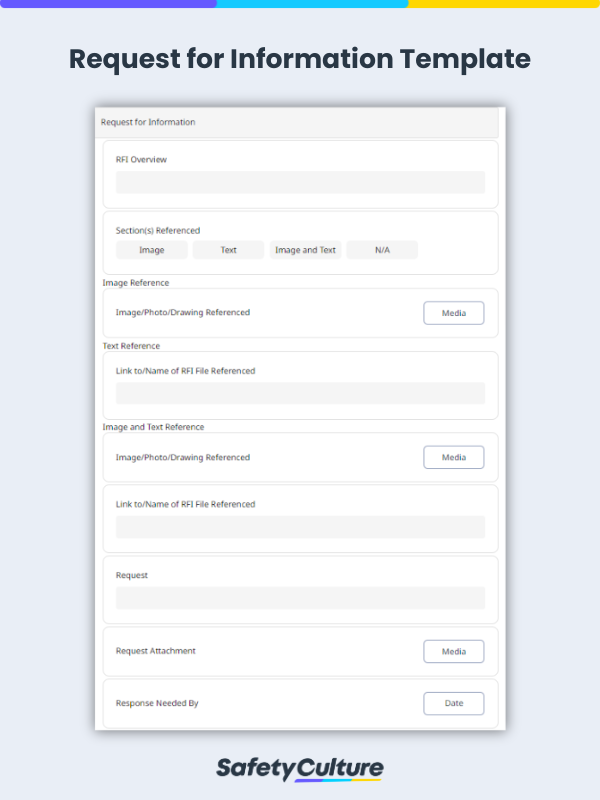Open Media upload for Image Reference

(453, 312)
